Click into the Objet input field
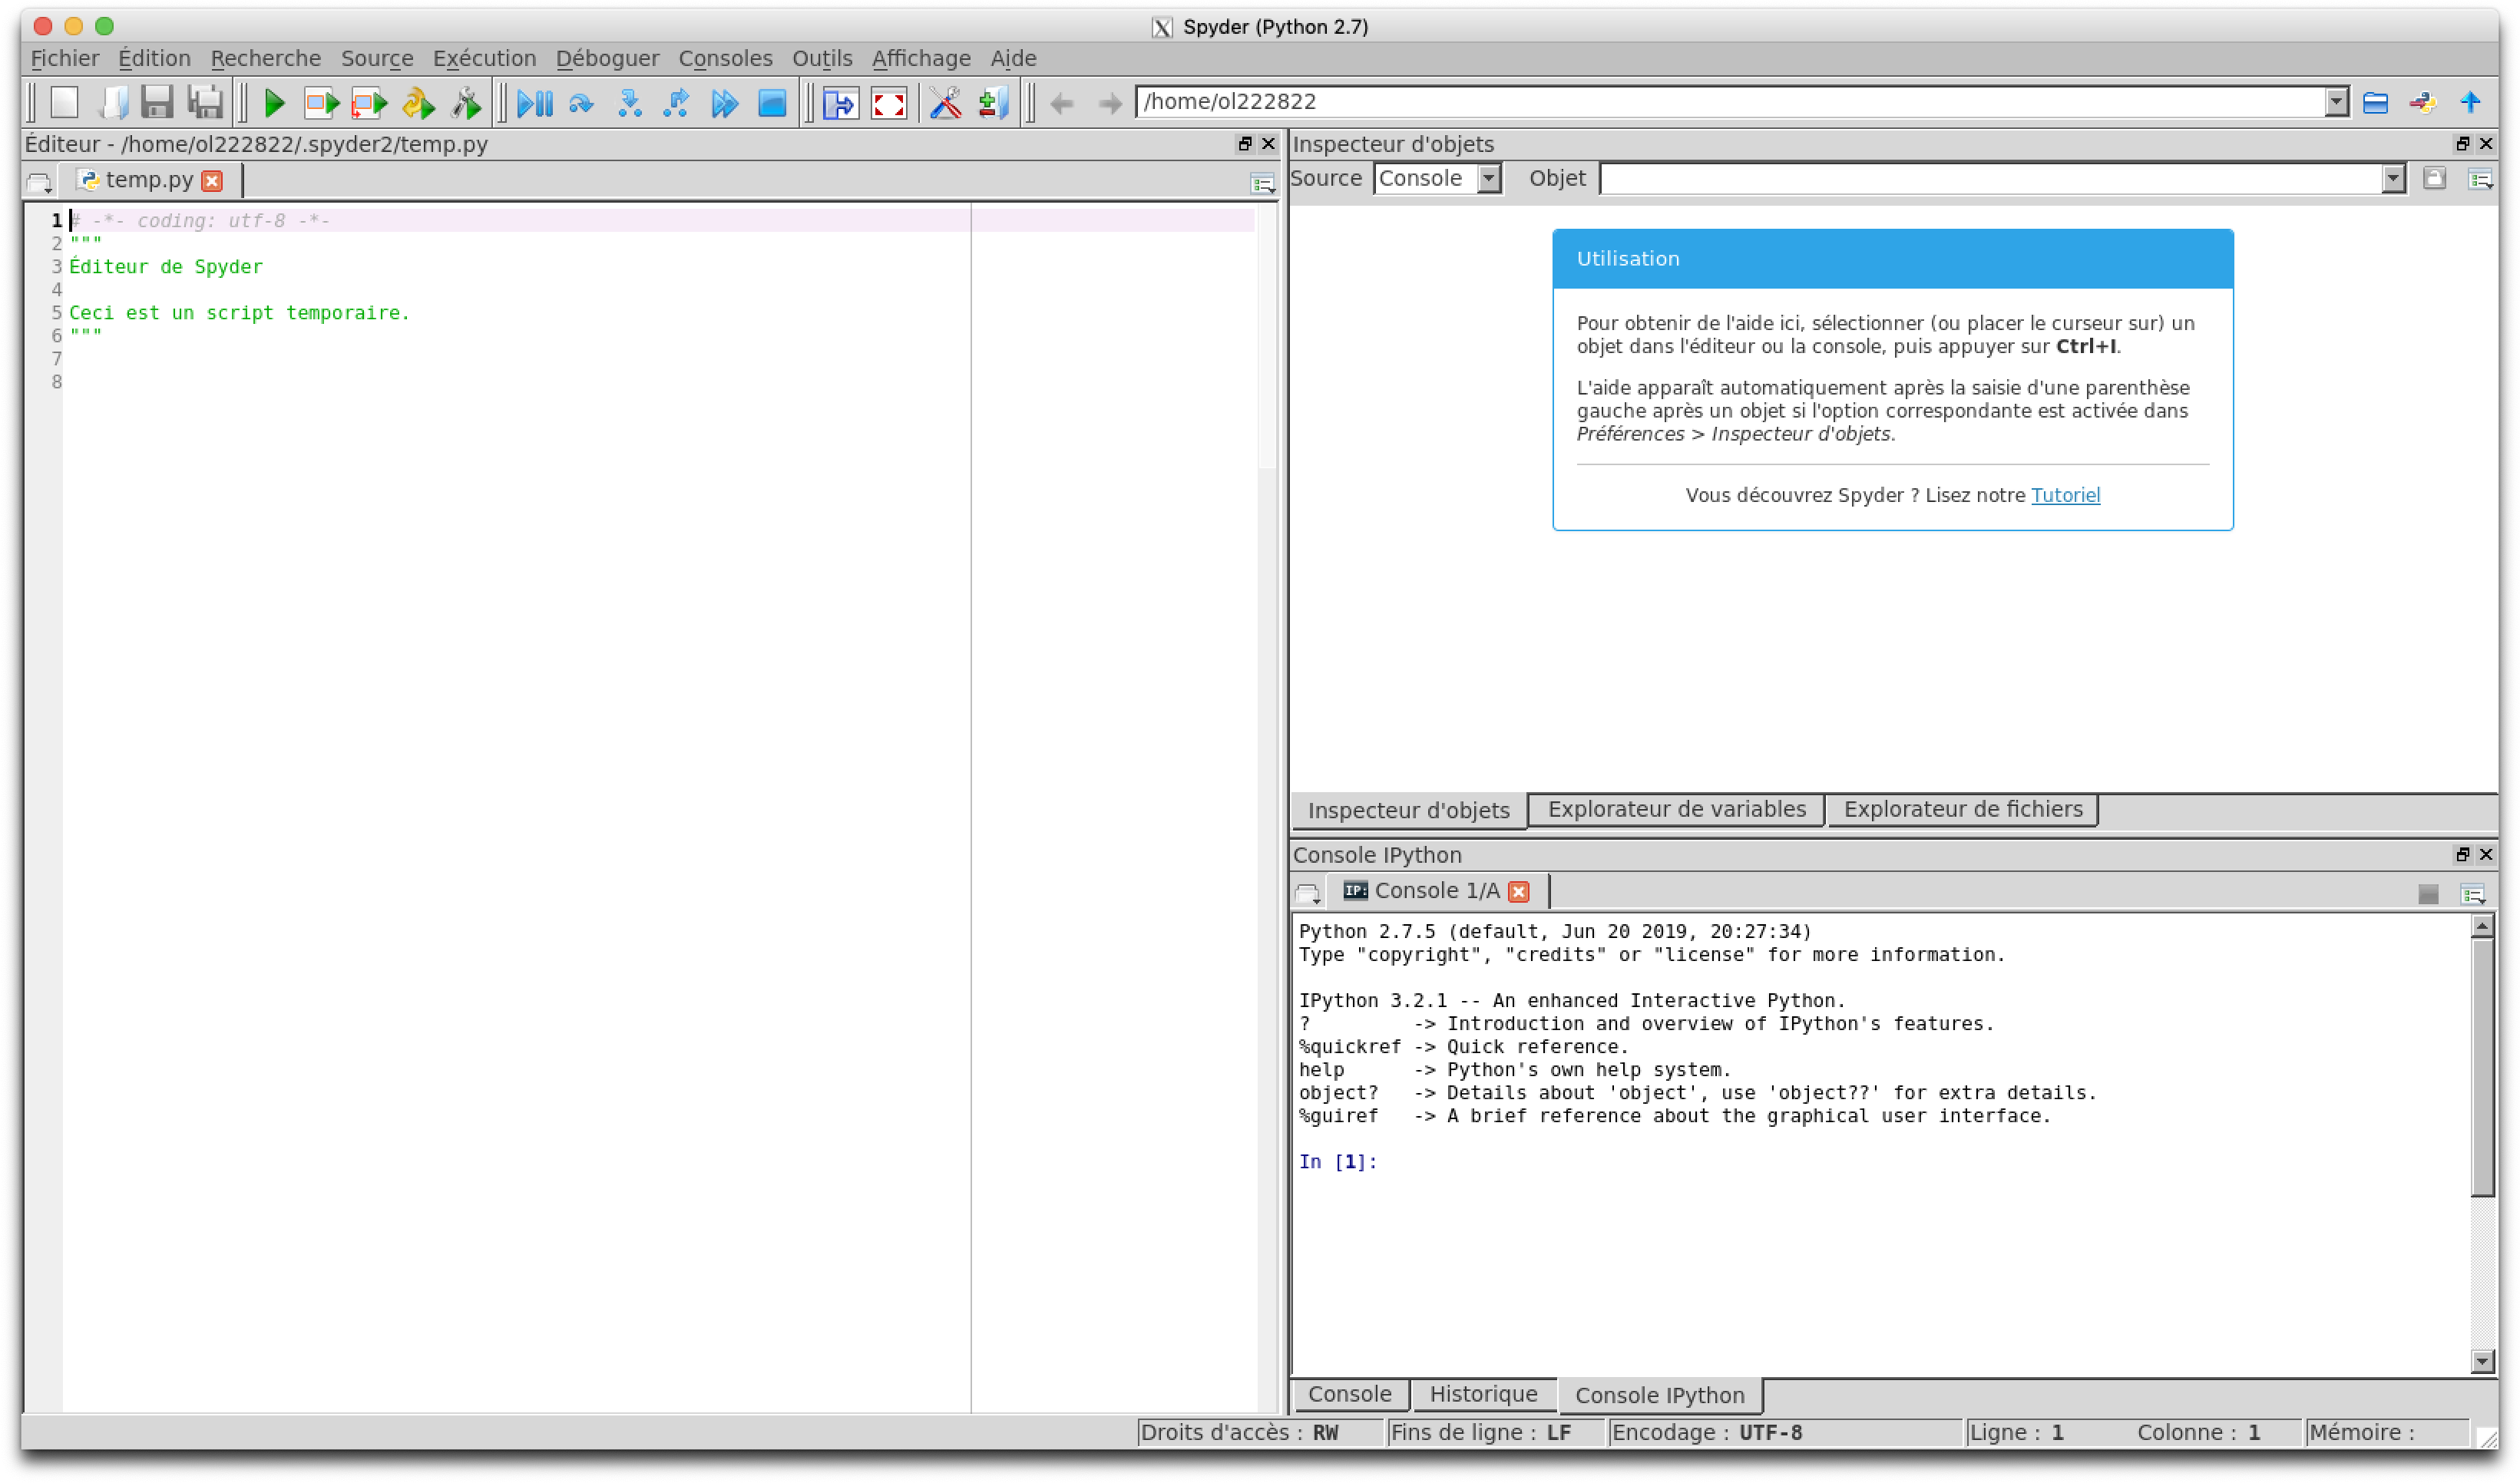 click(1990, 179)
